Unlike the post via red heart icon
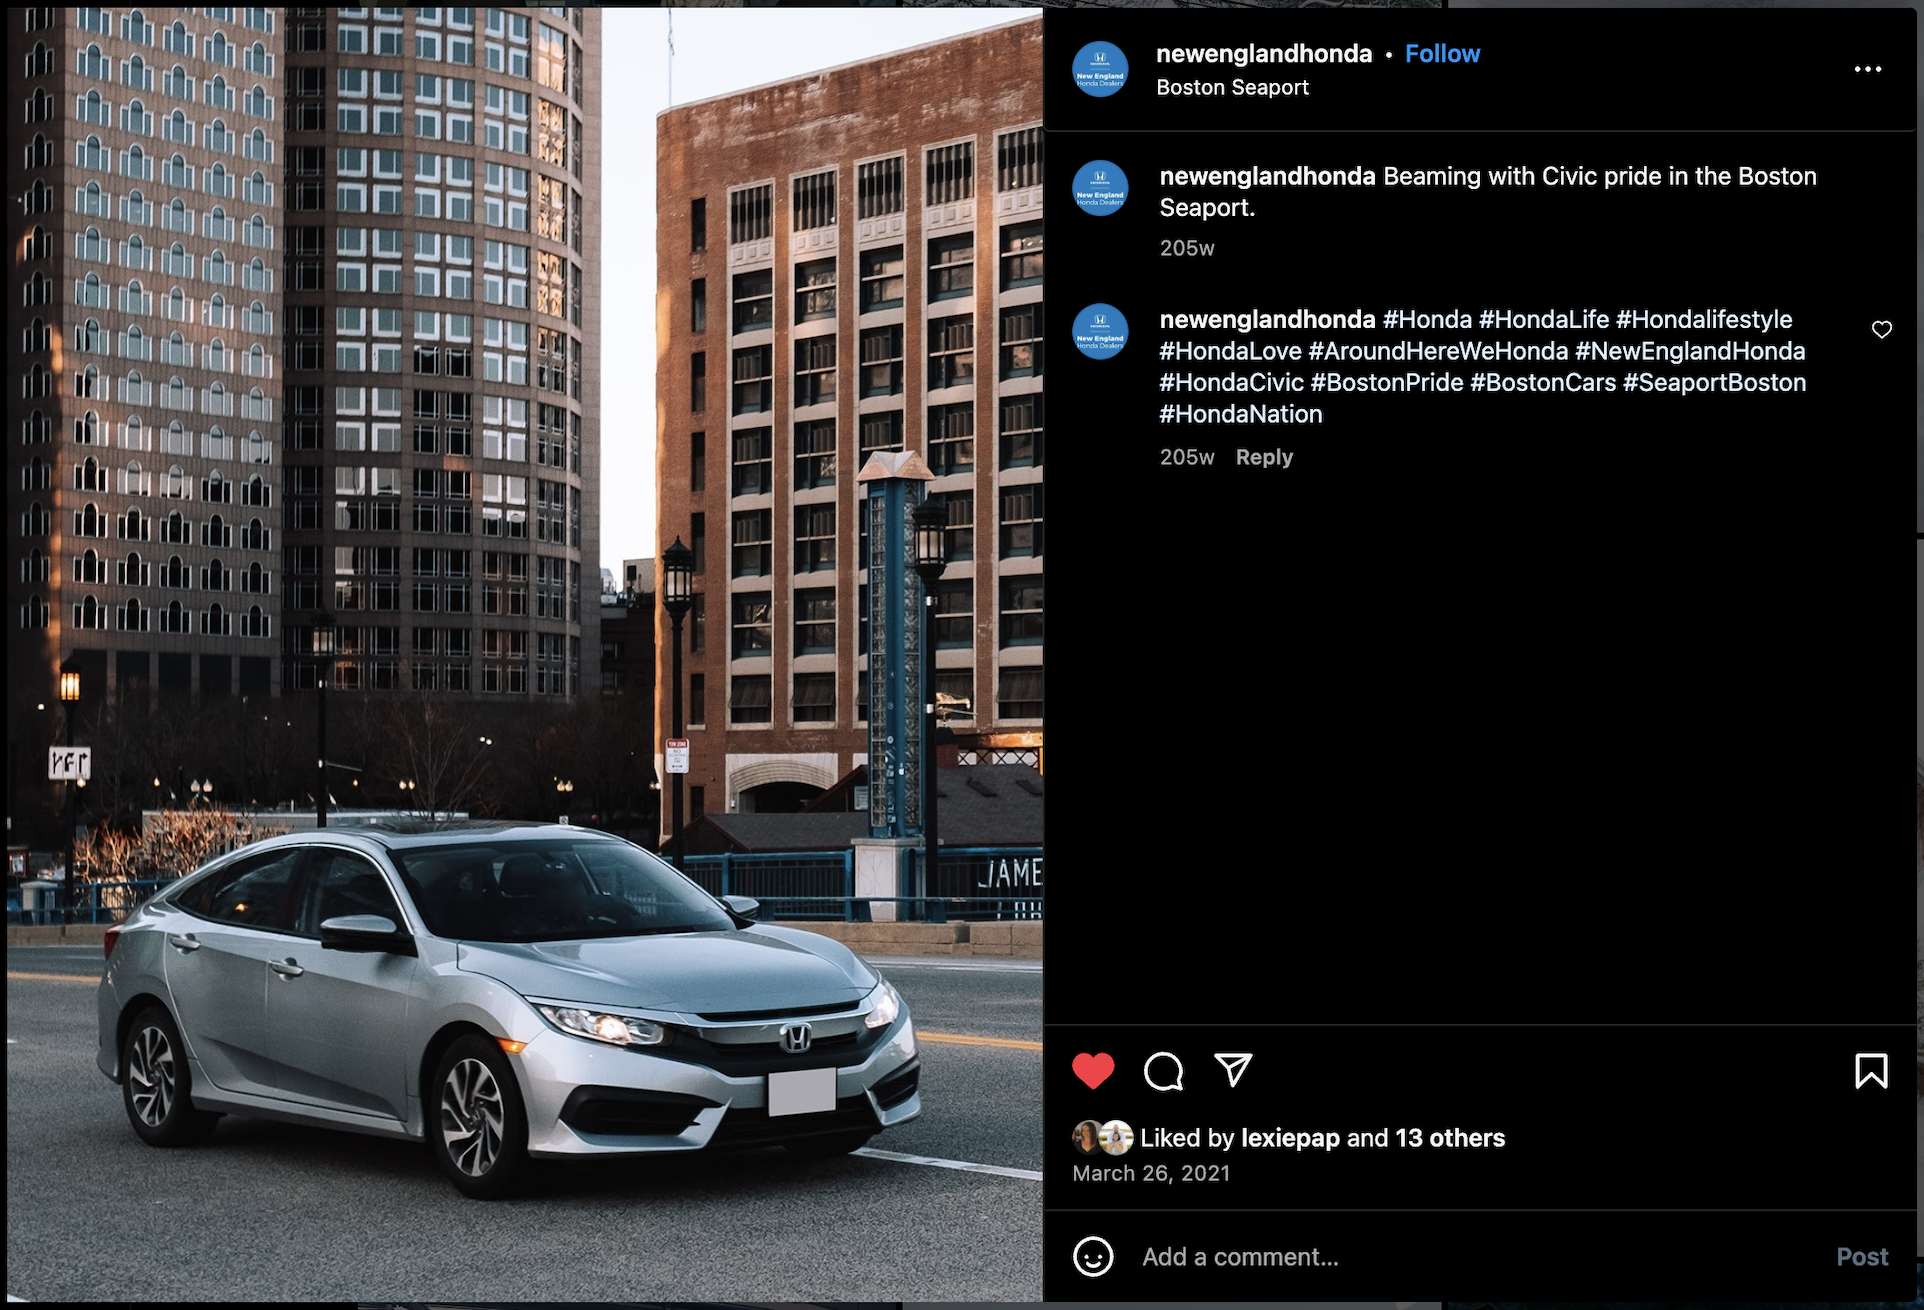Viewport: 1924px width, 1310px height. pos(1093,1071)
